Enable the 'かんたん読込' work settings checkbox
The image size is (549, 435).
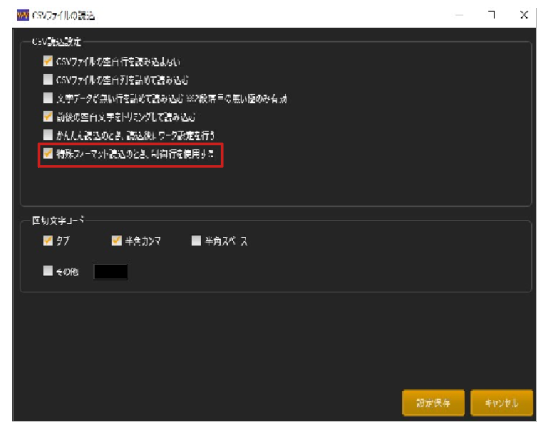(48, 134)
